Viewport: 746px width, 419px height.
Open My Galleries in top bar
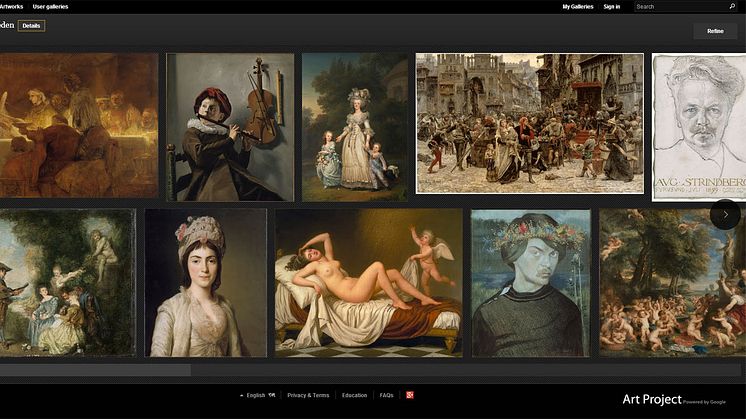578,7
